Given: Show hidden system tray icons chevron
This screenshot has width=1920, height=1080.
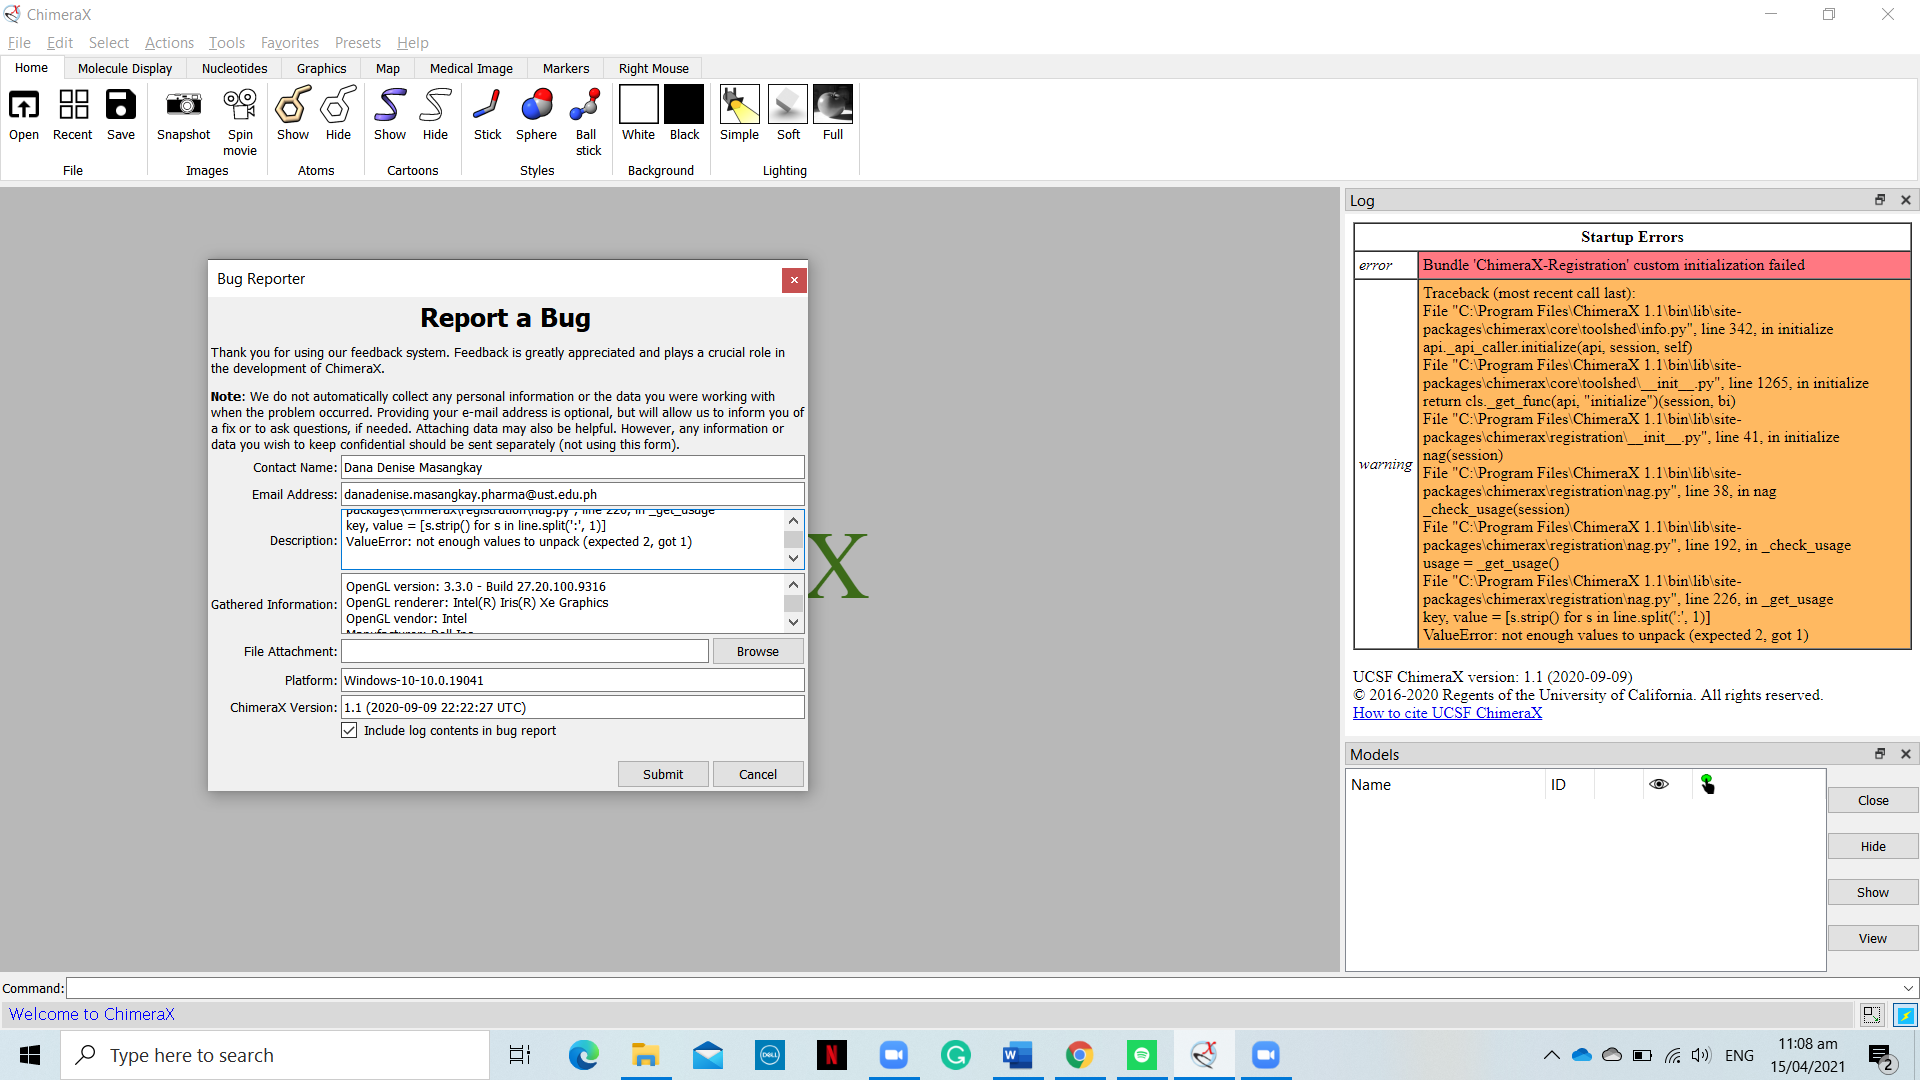Looking at the screenshot, I should coord(1551,1056).
